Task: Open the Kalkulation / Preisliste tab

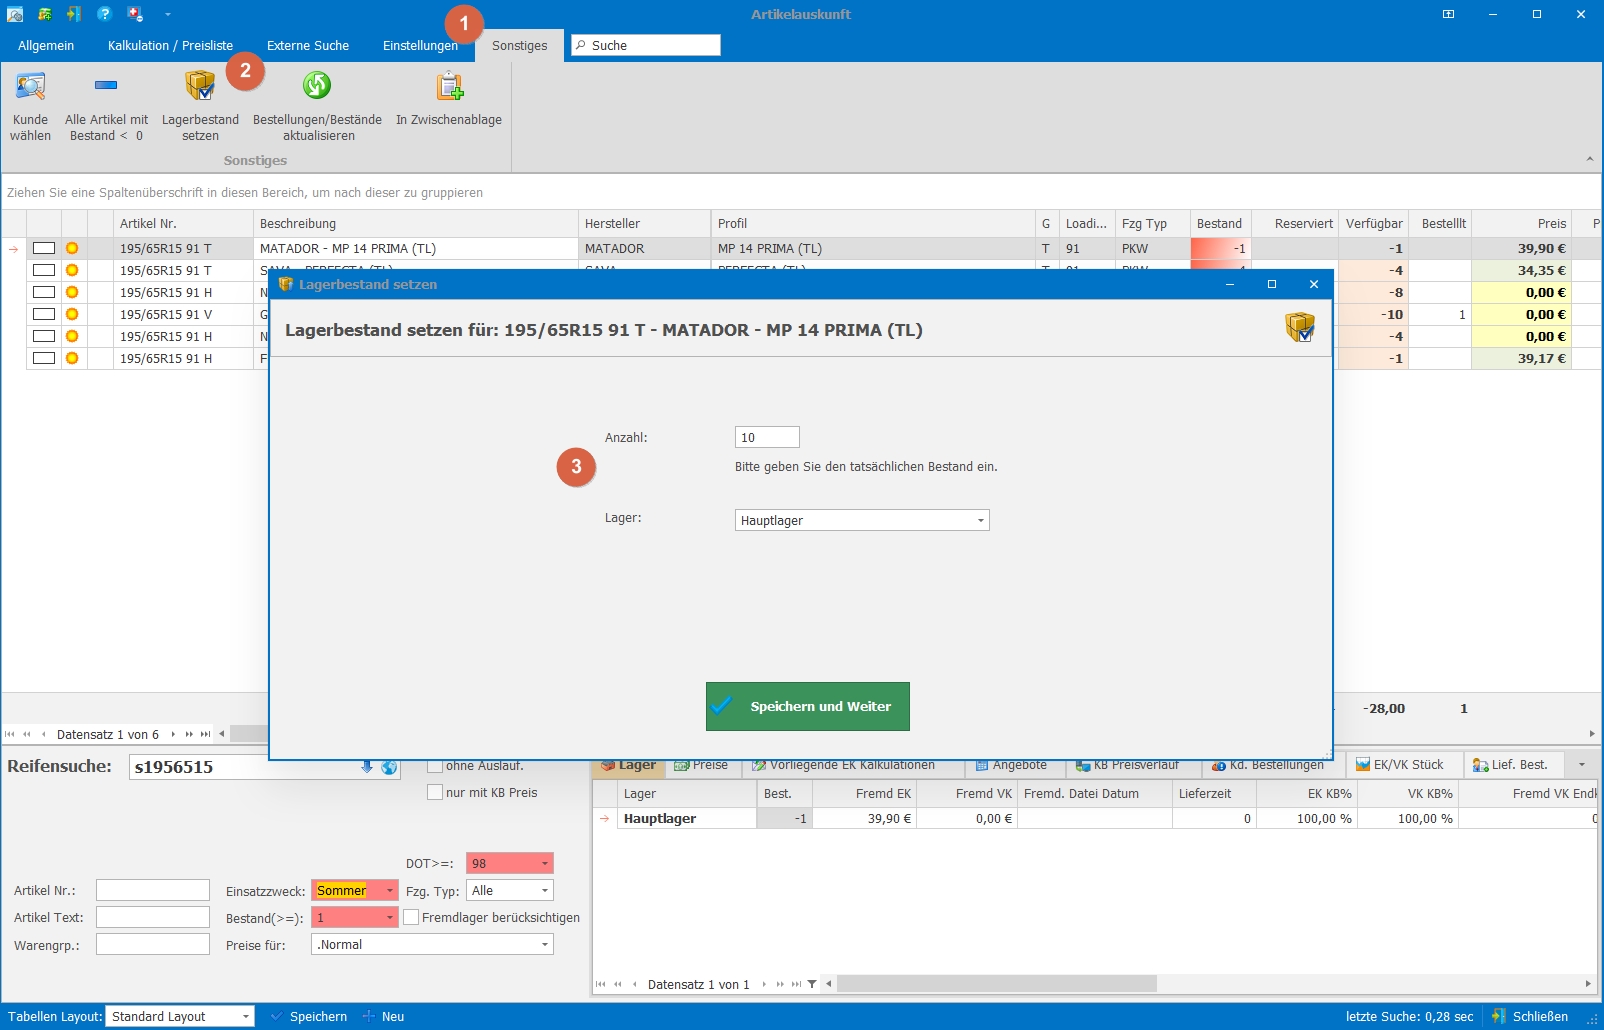Action: coord(170,45)
